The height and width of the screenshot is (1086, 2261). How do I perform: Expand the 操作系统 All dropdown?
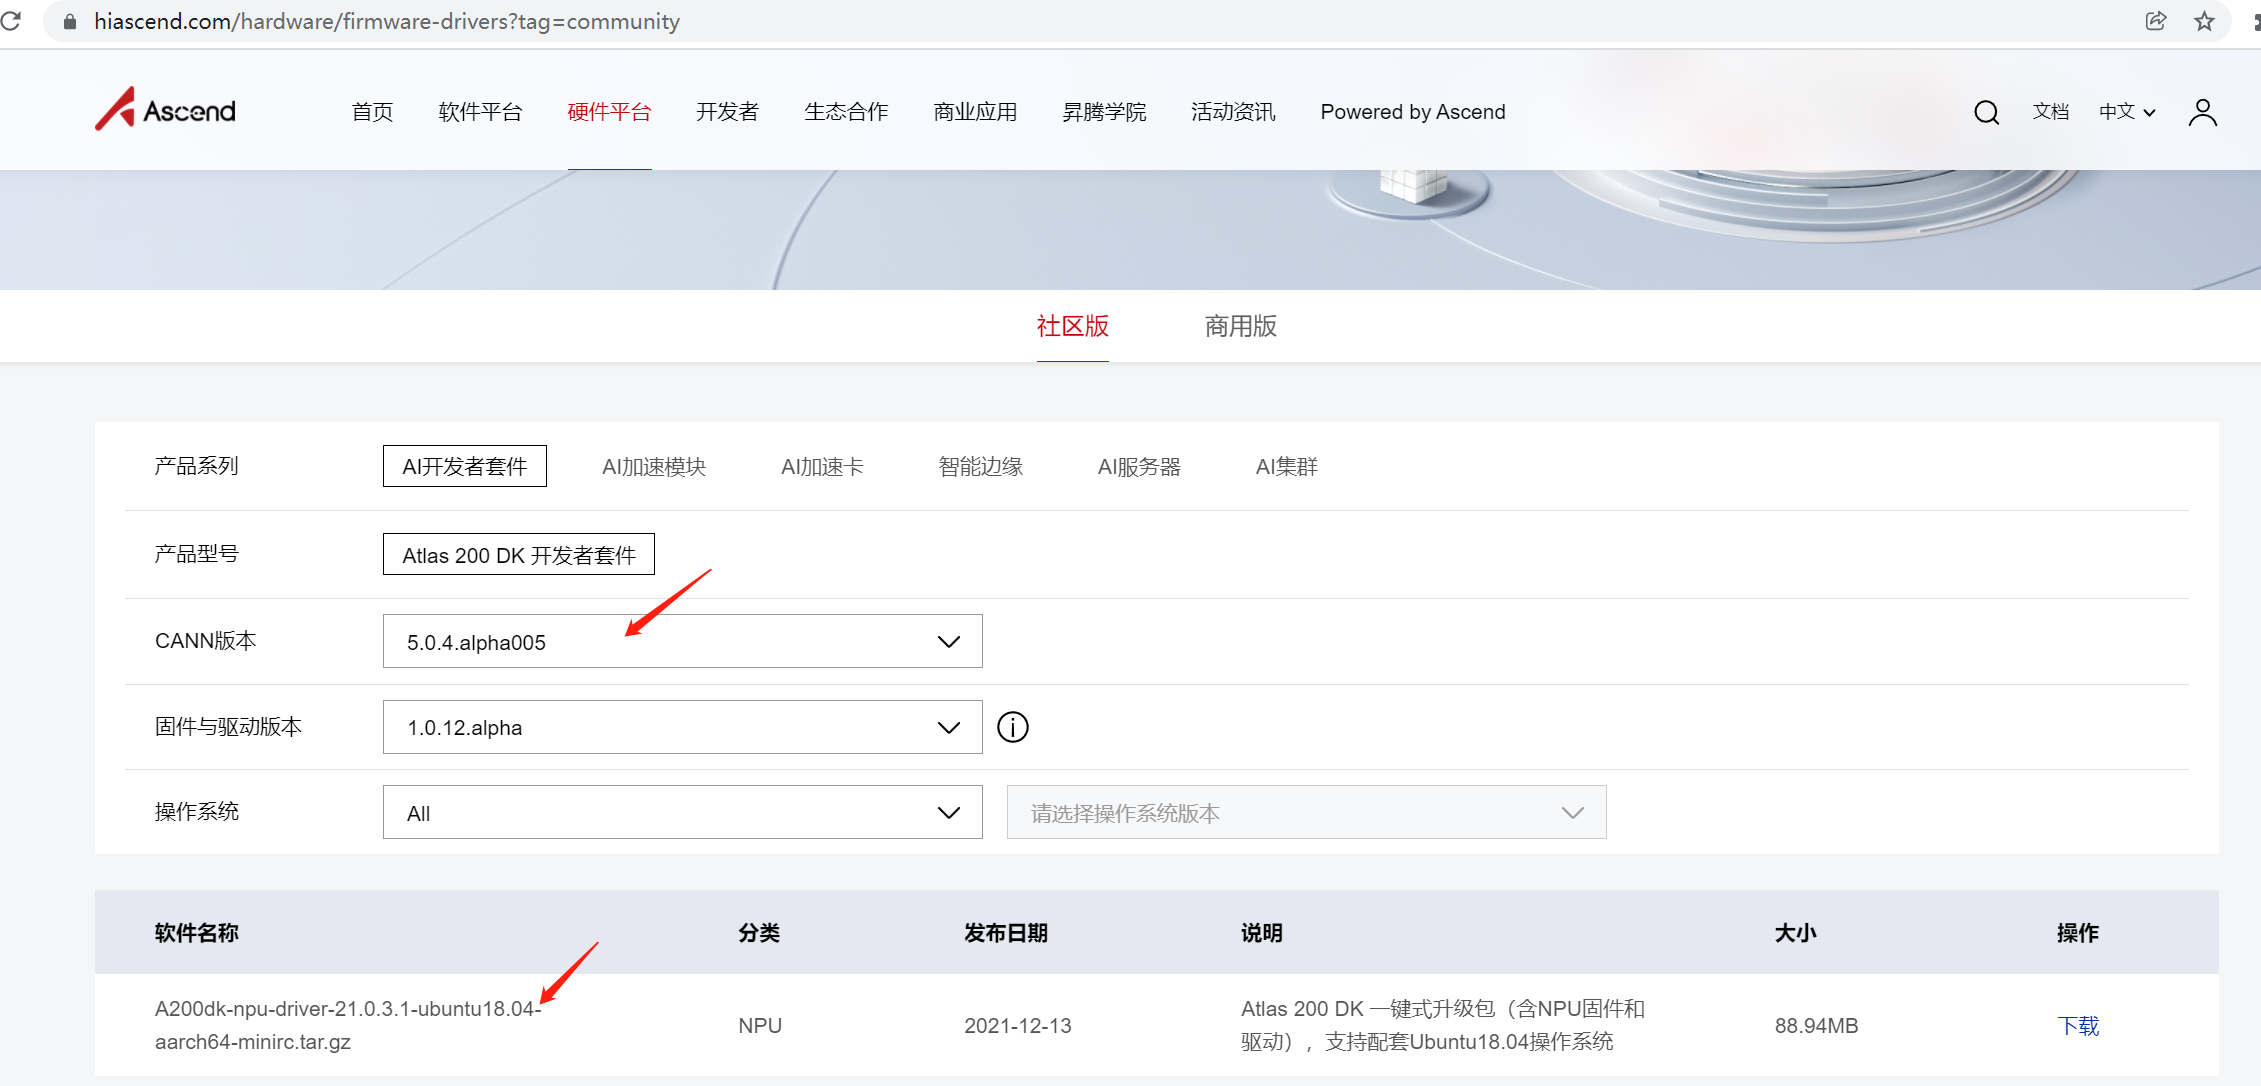(x=682, y=813)
